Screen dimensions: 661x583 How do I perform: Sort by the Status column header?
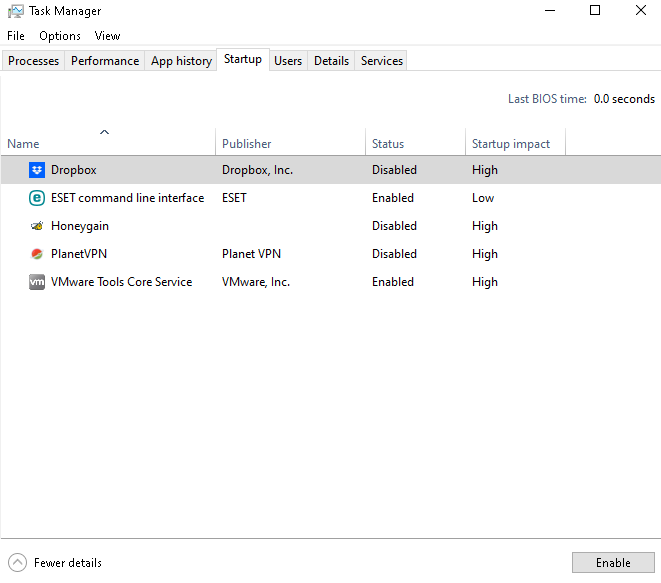(x=415, y=142)
